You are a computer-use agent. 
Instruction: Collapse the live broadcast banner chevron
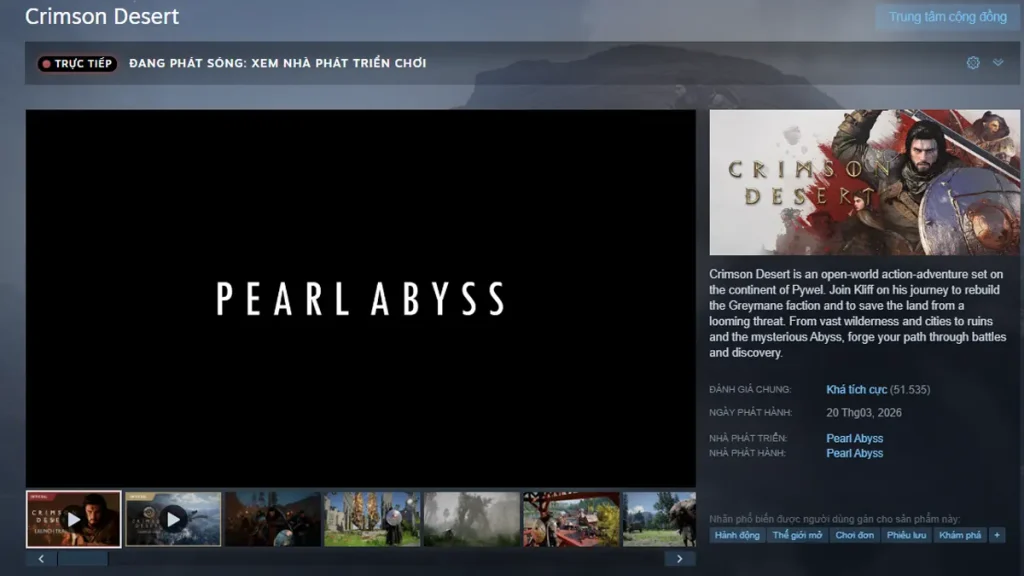tap(998, 63)
